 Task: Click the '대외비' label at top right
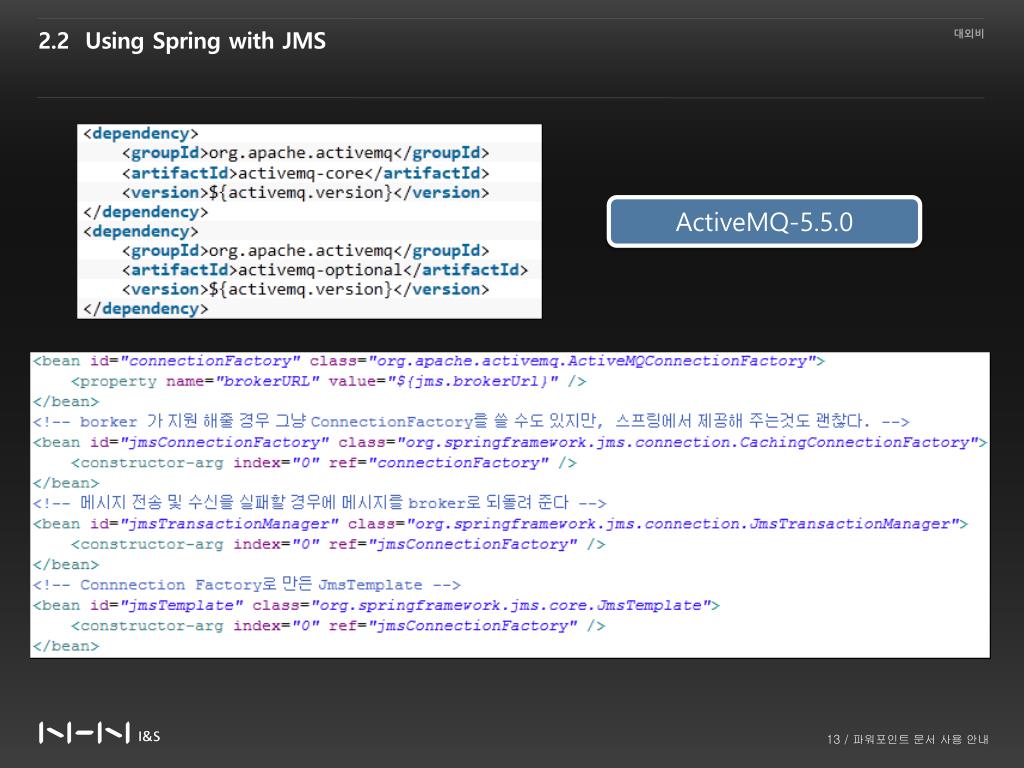click(968, 33)
